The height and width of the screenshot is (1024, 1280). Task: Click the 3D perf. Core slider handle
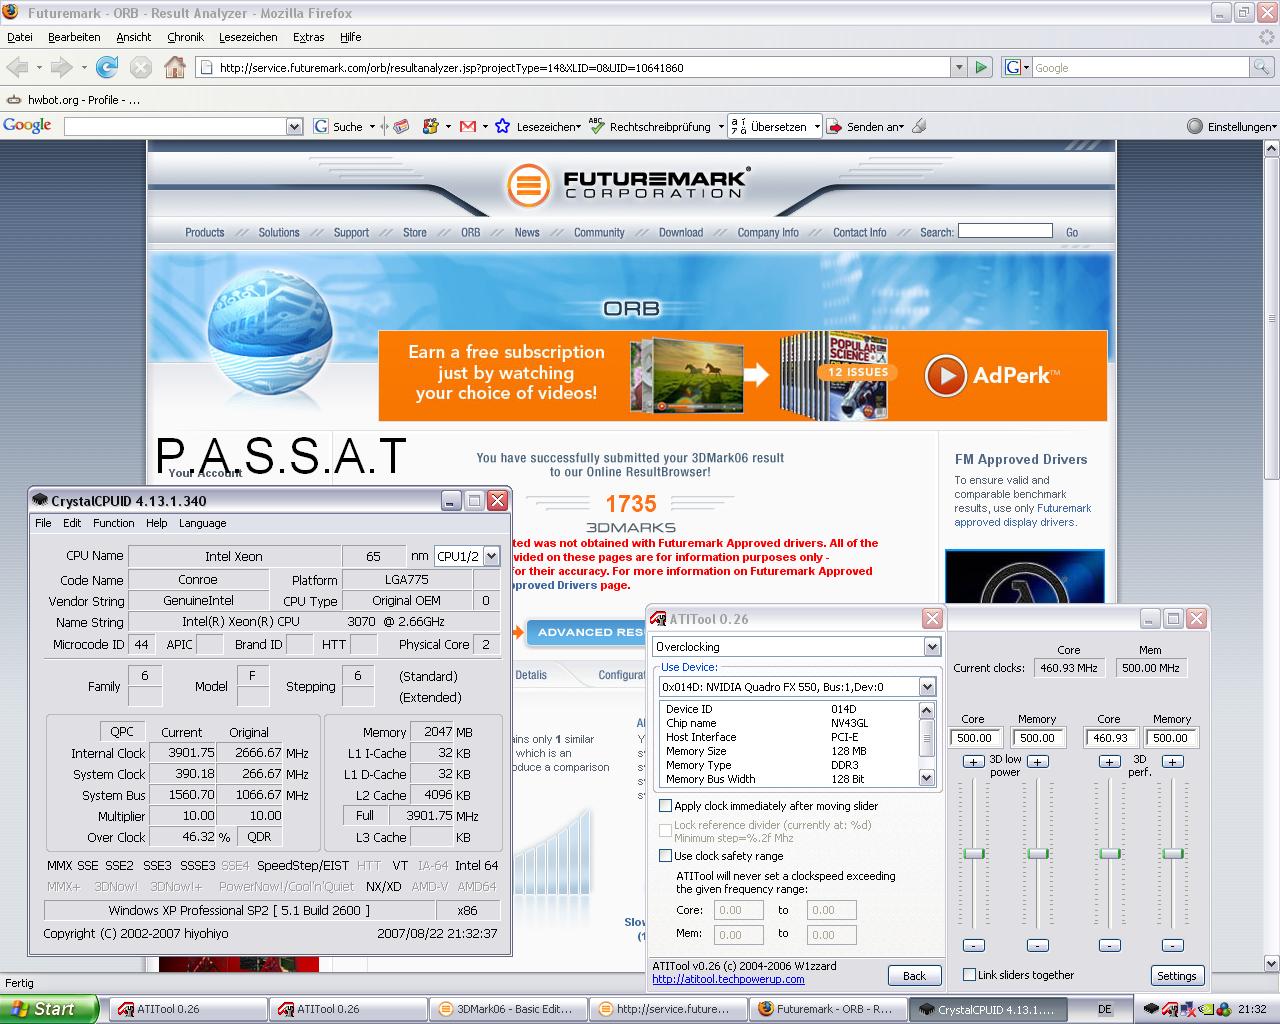(x=1110, y=853)
